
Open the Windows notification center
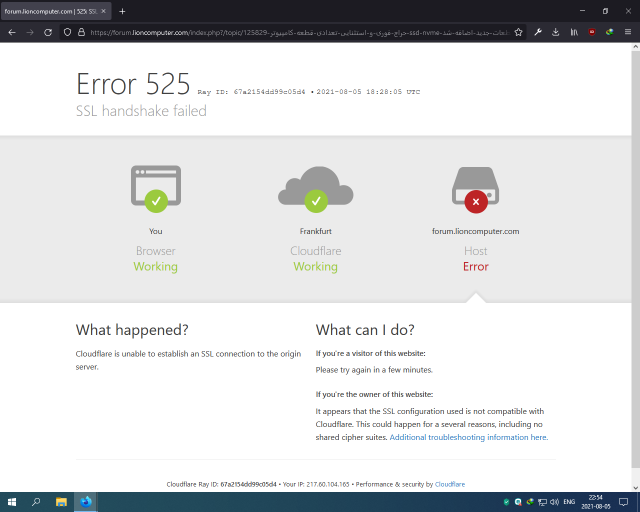(628, 501)
